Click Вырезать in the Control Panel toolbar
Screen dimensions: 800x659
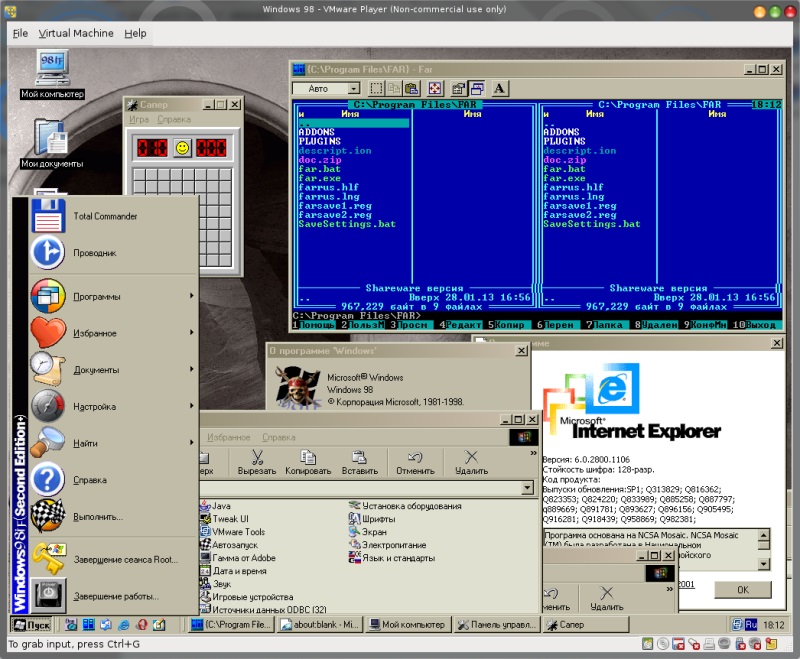point(257,463)
